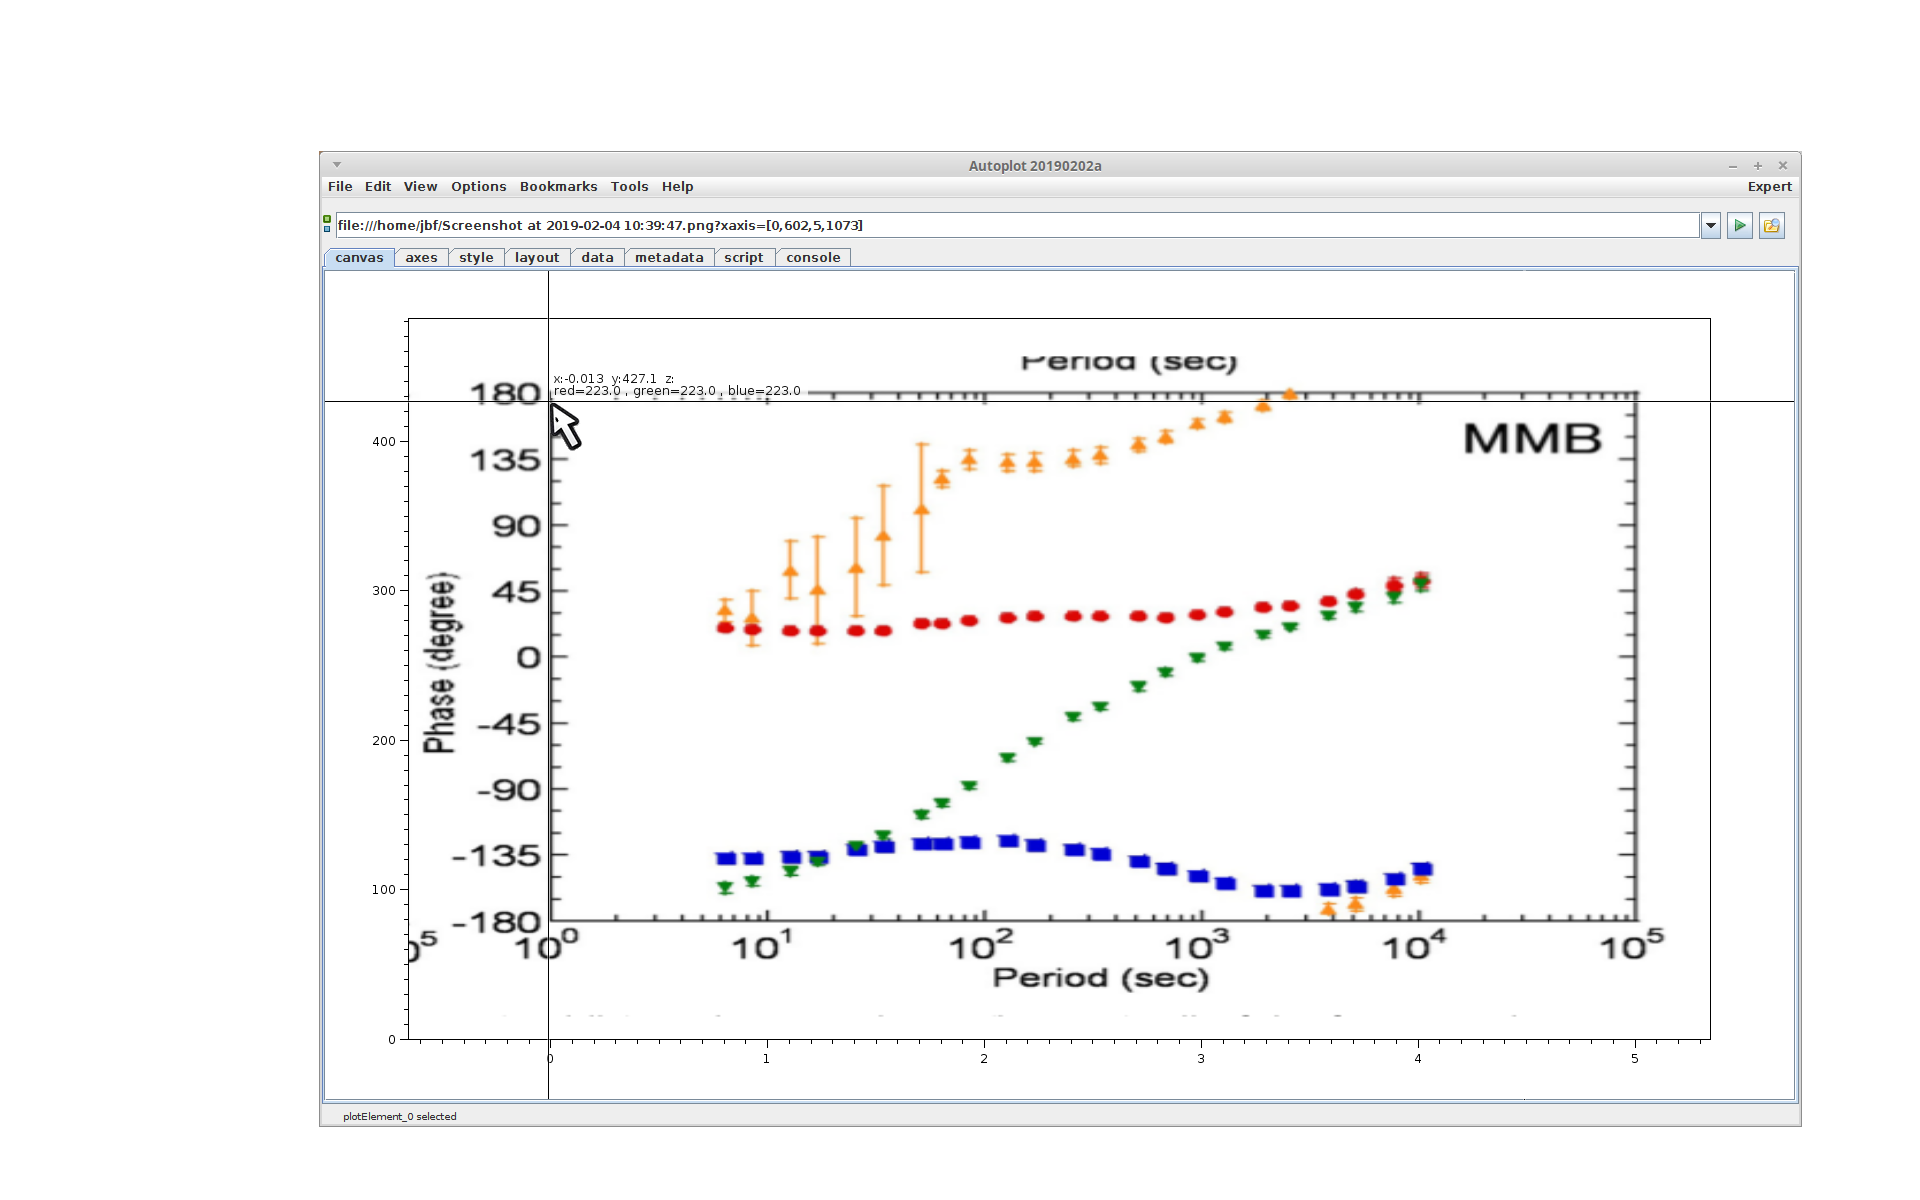Click the 'Phase (degree)' axis title in image
This screenshot has width=1920, height=1200.
pos(441,662)
